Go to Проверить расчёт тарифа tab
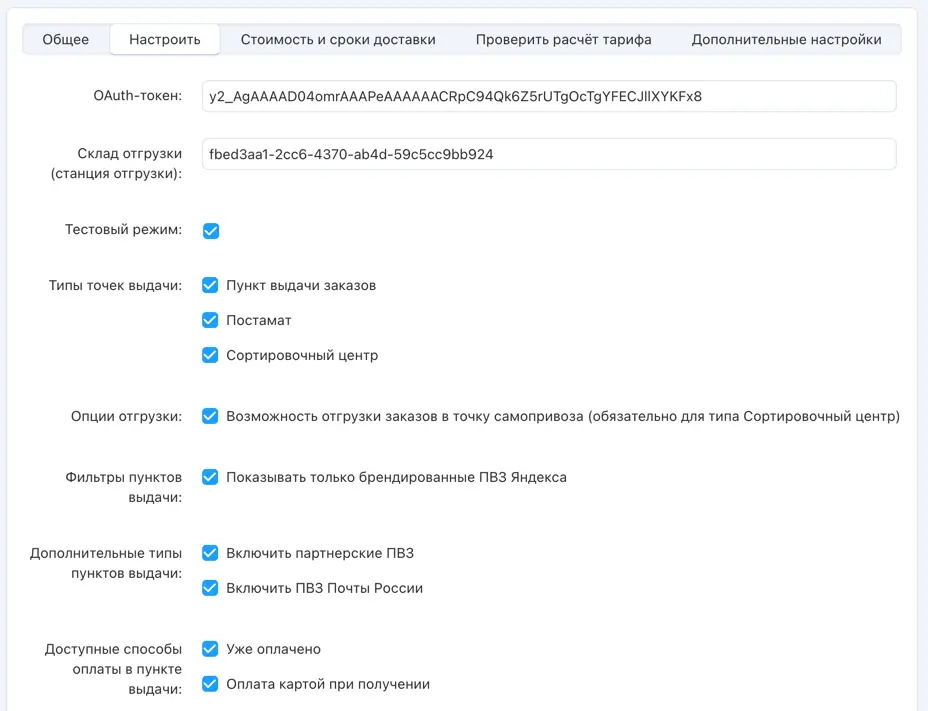The height and width of the screenshot is (711, 928). coord(563,40)
